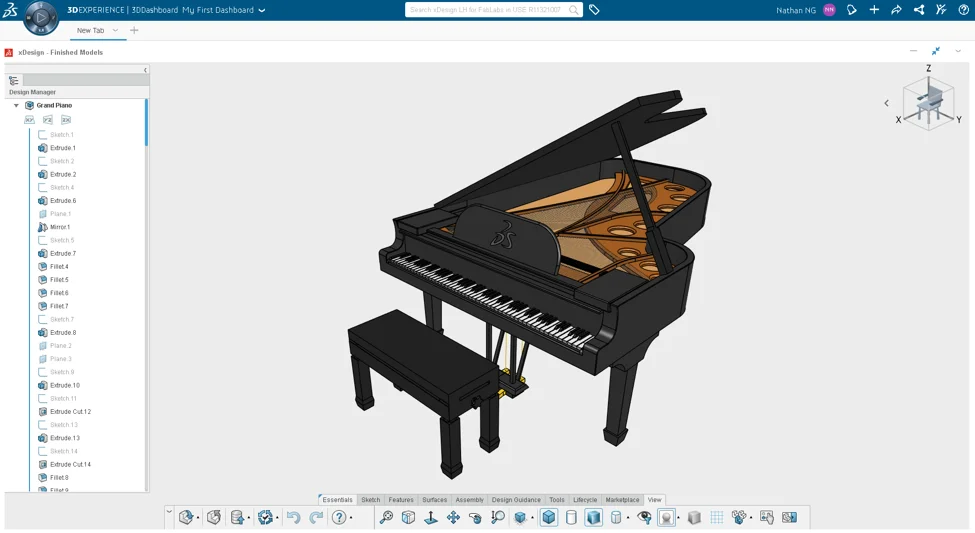Toggle the grid display icon
This screenshot has width=975, height=533.
(717, 517)
